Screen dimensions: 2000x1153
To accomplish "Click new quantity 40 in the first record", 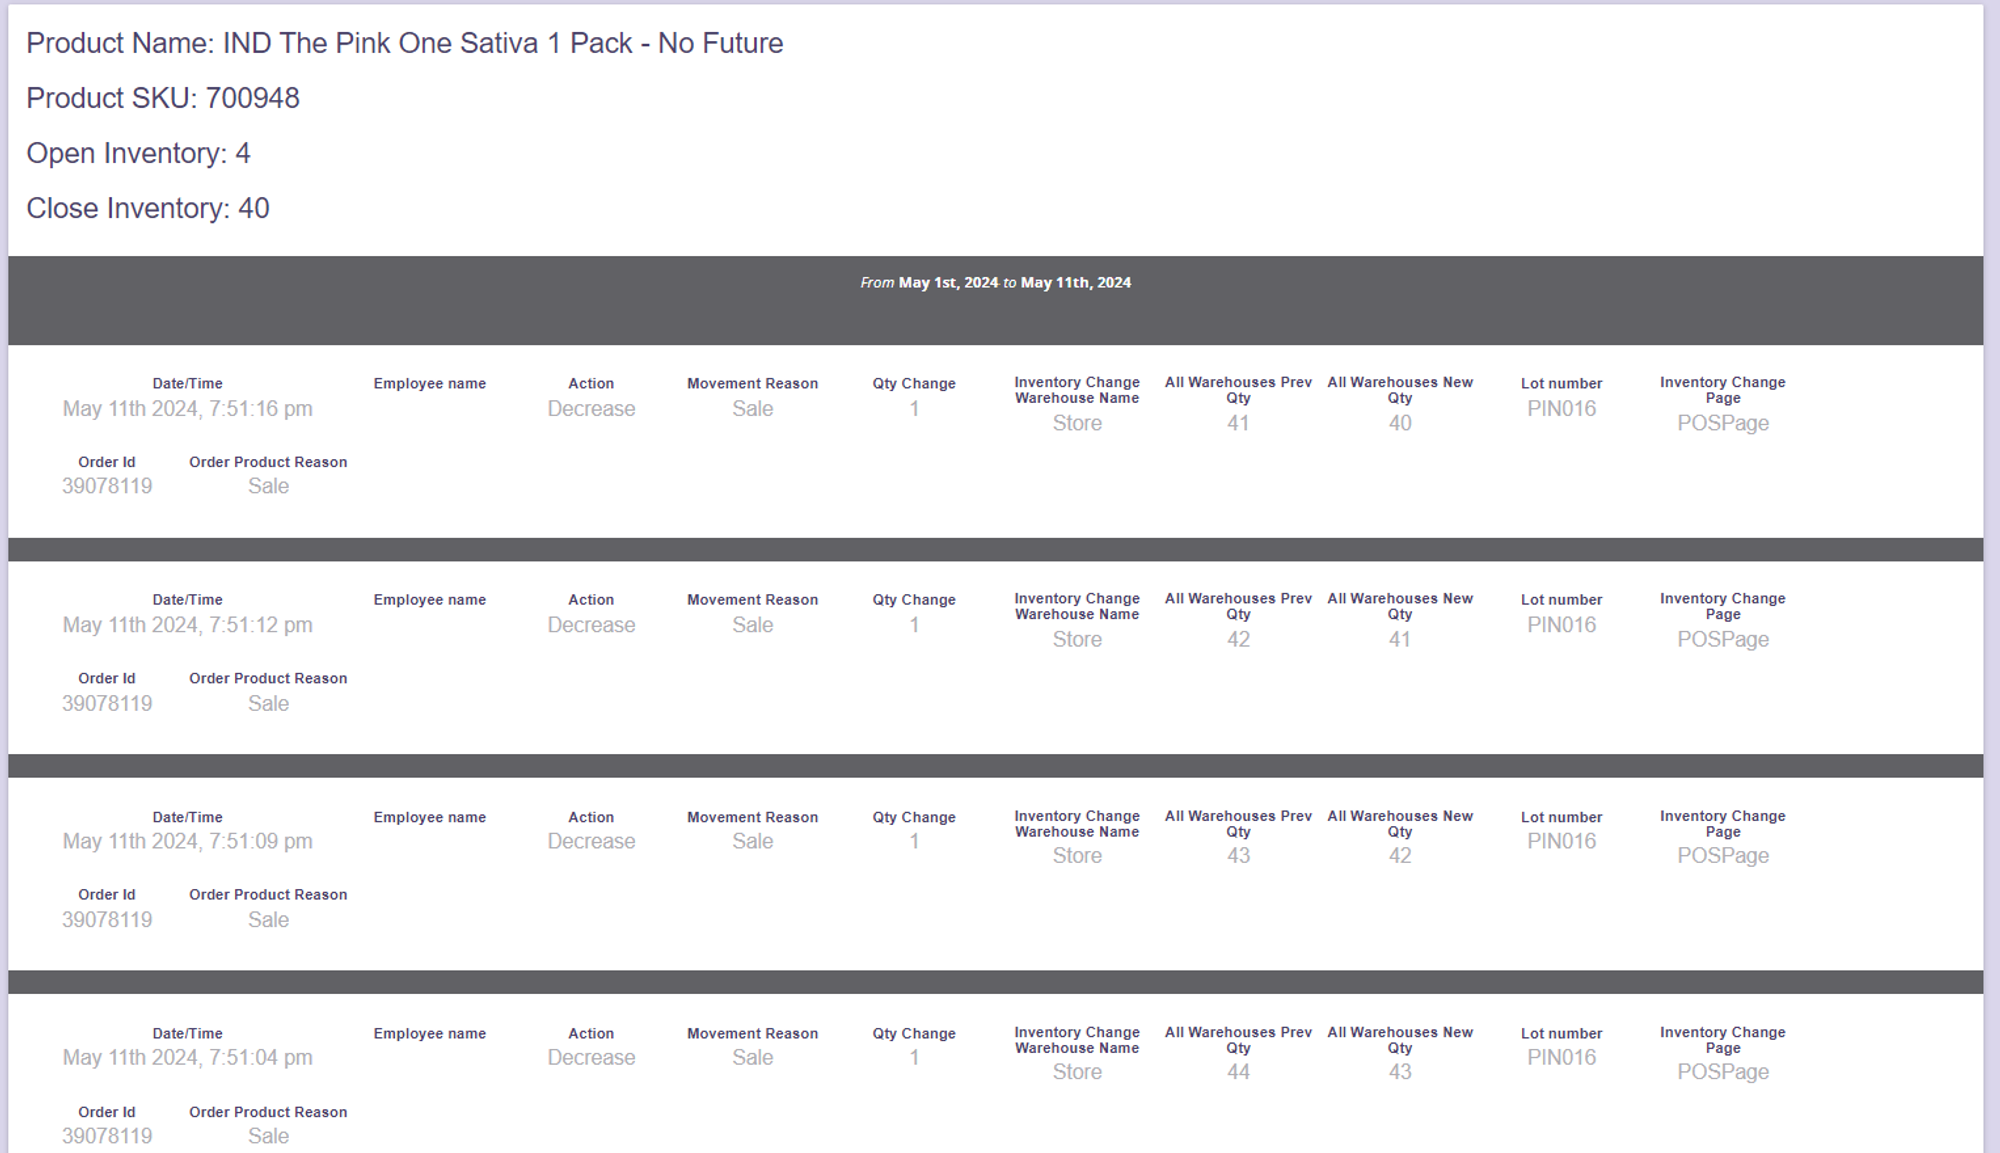I will 1399,423.
